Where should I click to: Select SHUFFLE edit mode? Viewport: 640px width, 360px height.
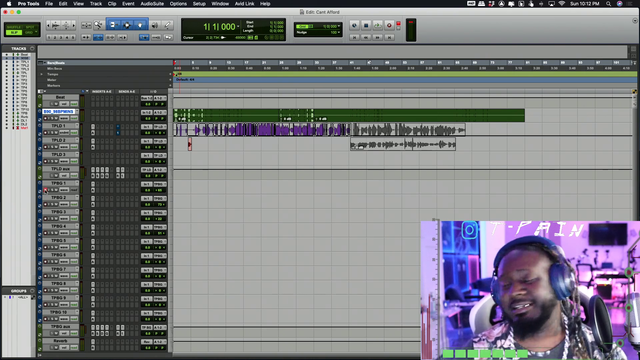14,27
